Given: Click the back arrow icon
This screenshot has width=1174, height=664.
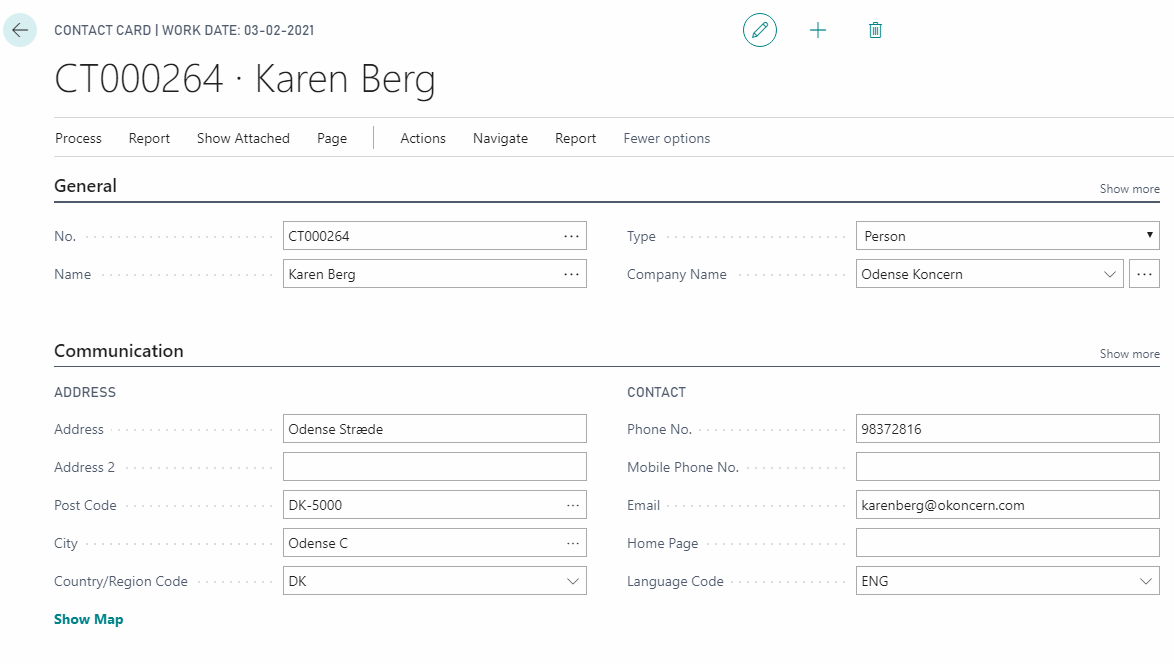Looking at the screenshot, I should tap(20, 31).
